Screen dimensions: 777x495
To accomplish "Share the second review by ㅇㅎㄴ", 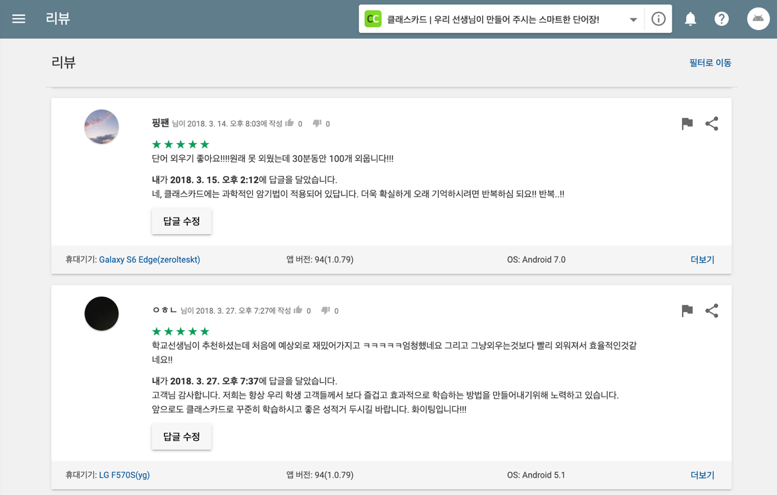I will coord(712,311).
